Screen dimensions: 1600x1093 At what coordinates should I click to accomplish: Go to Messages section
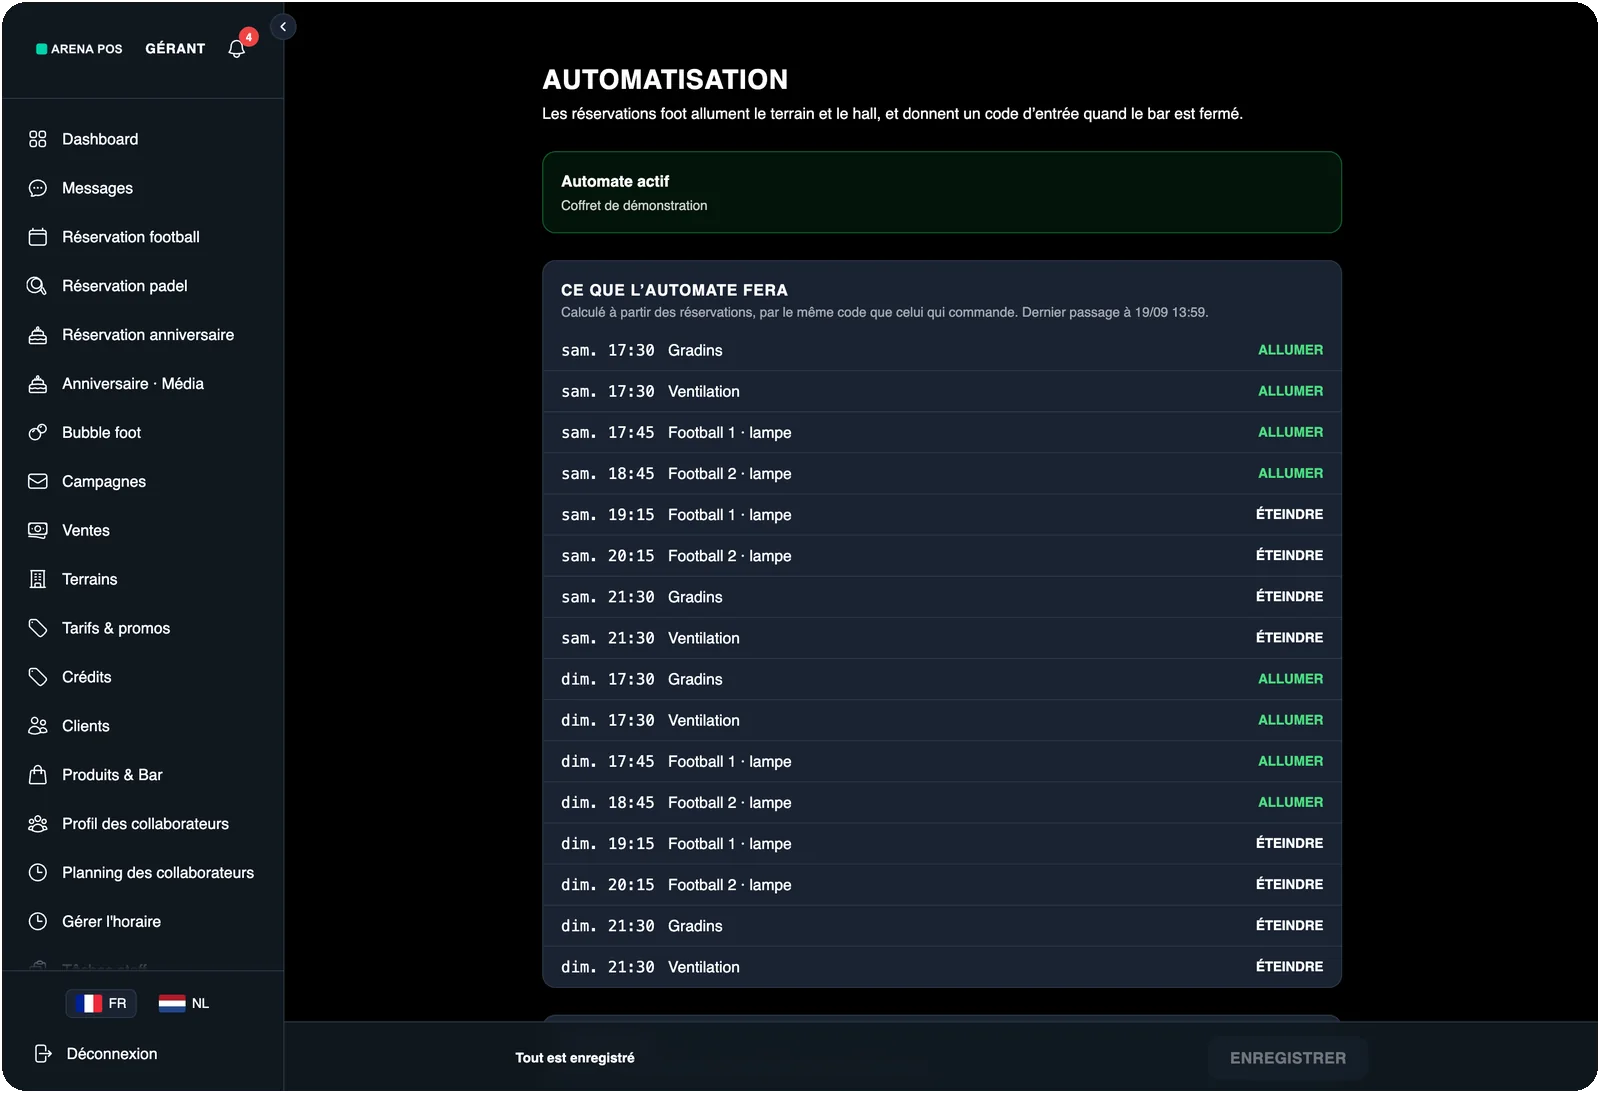click(143, 188)
